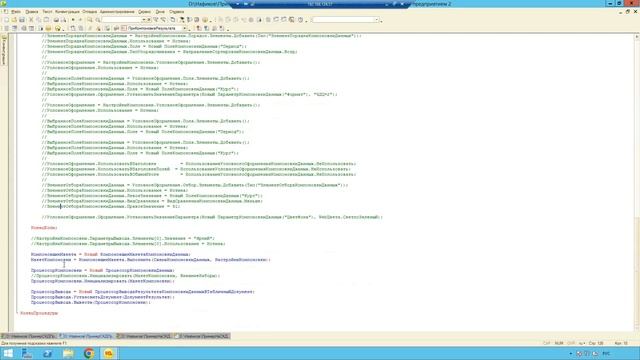The image size is (640, 360).
Task: Place cursor on КонецПроцедуры line
Action: (x=39, y=313)
